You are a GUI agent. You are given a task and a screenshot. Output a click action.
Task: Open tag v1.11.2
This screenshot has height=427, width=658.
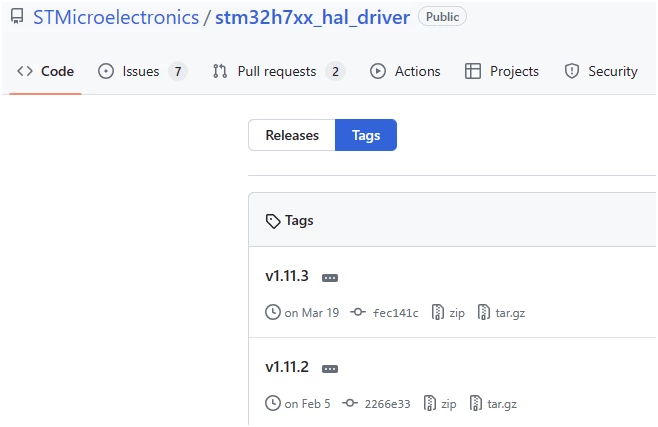coord(287,367)
